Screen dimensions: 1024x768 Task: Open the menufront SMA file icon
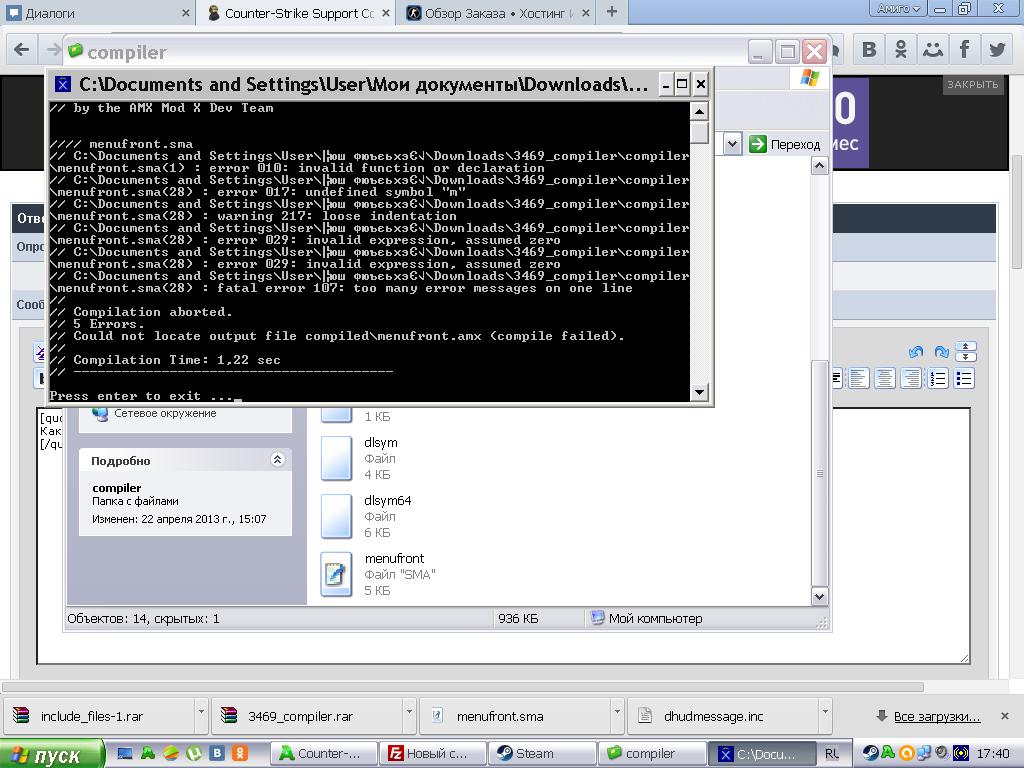point(336,574)
